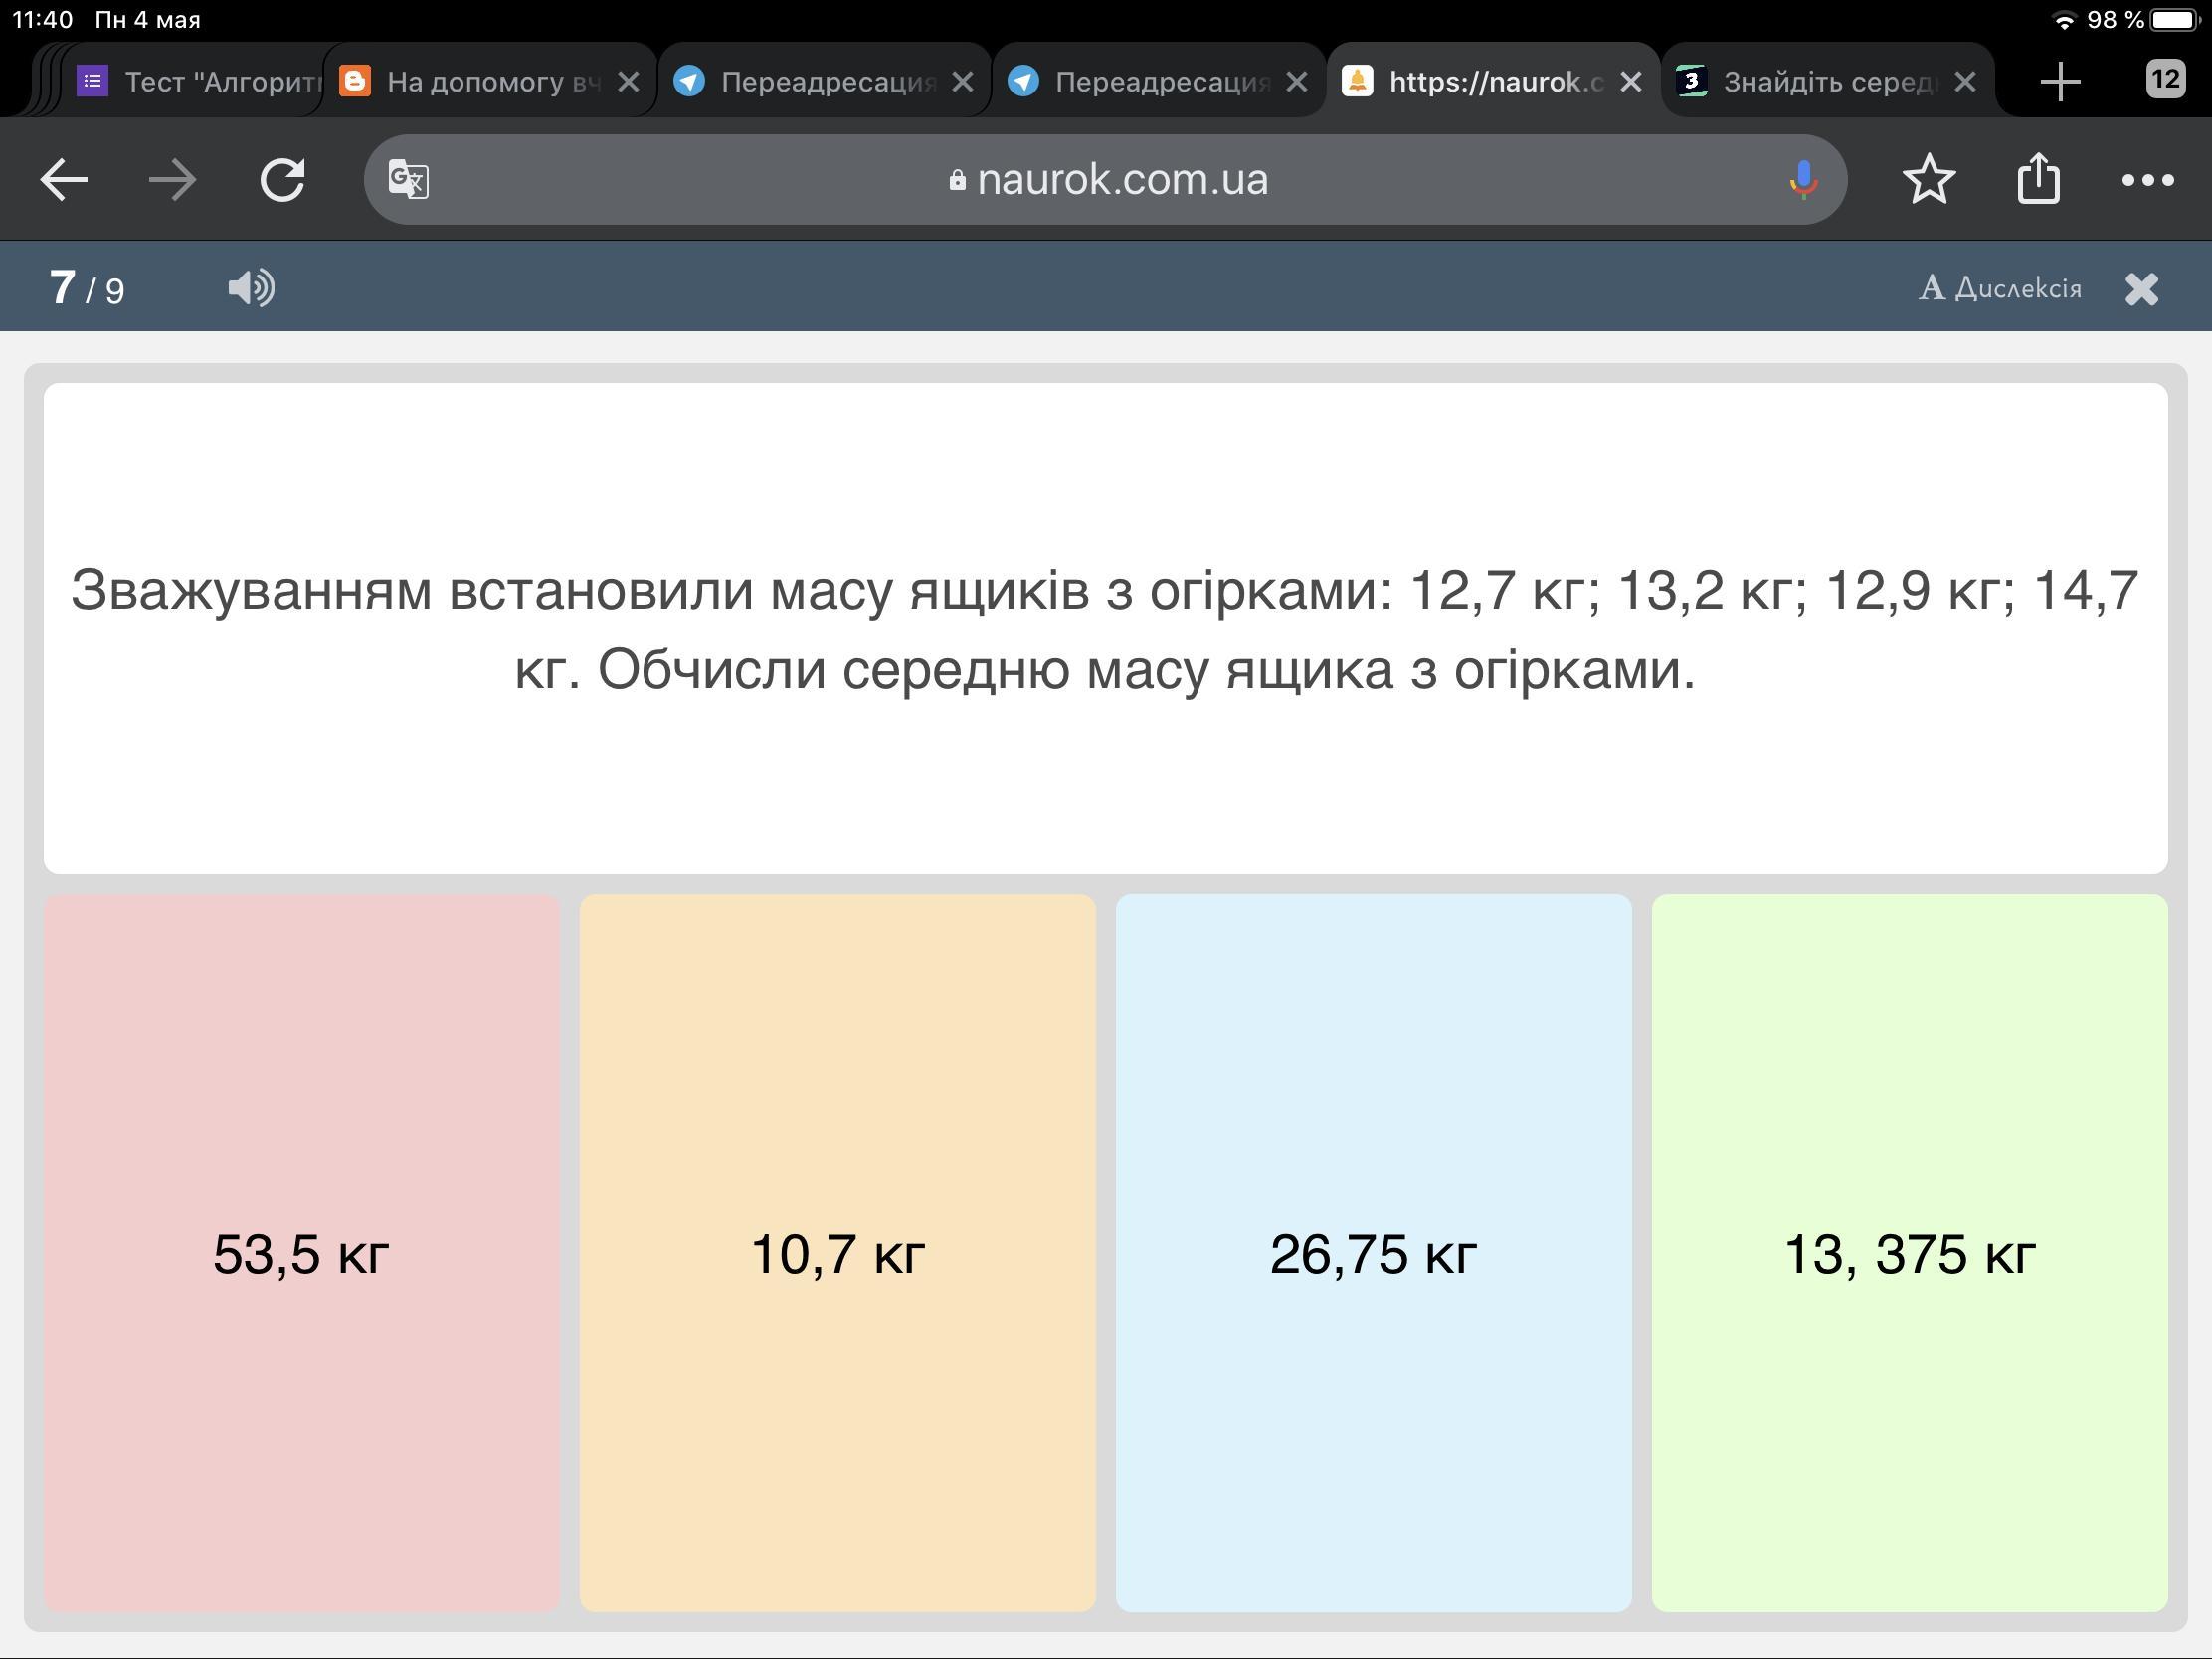Close the На допомогу tab
The width and height of the screenshot is (2212, 1659).
pos(628,81)
